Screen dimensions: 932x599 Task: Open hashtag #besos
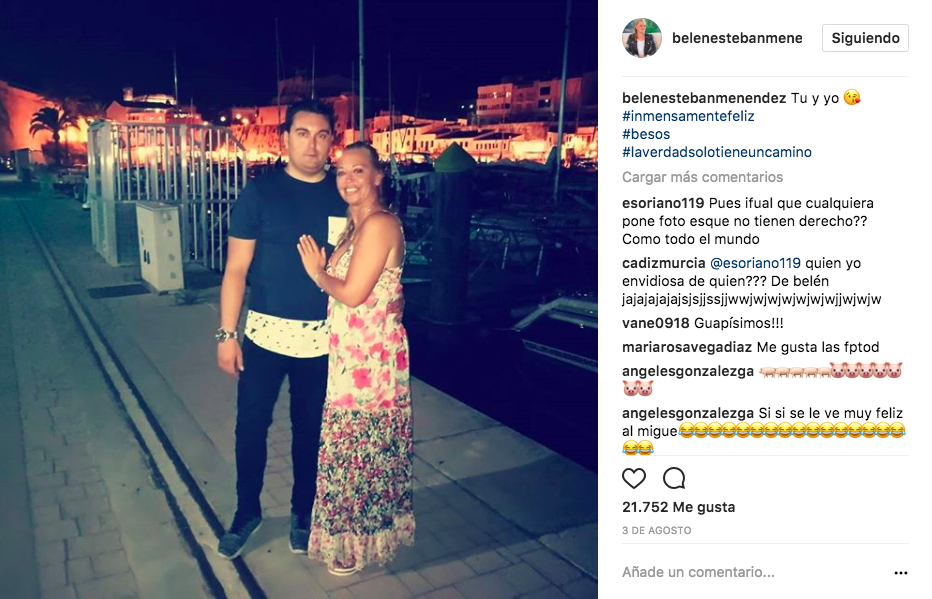(x=646, y=134)
